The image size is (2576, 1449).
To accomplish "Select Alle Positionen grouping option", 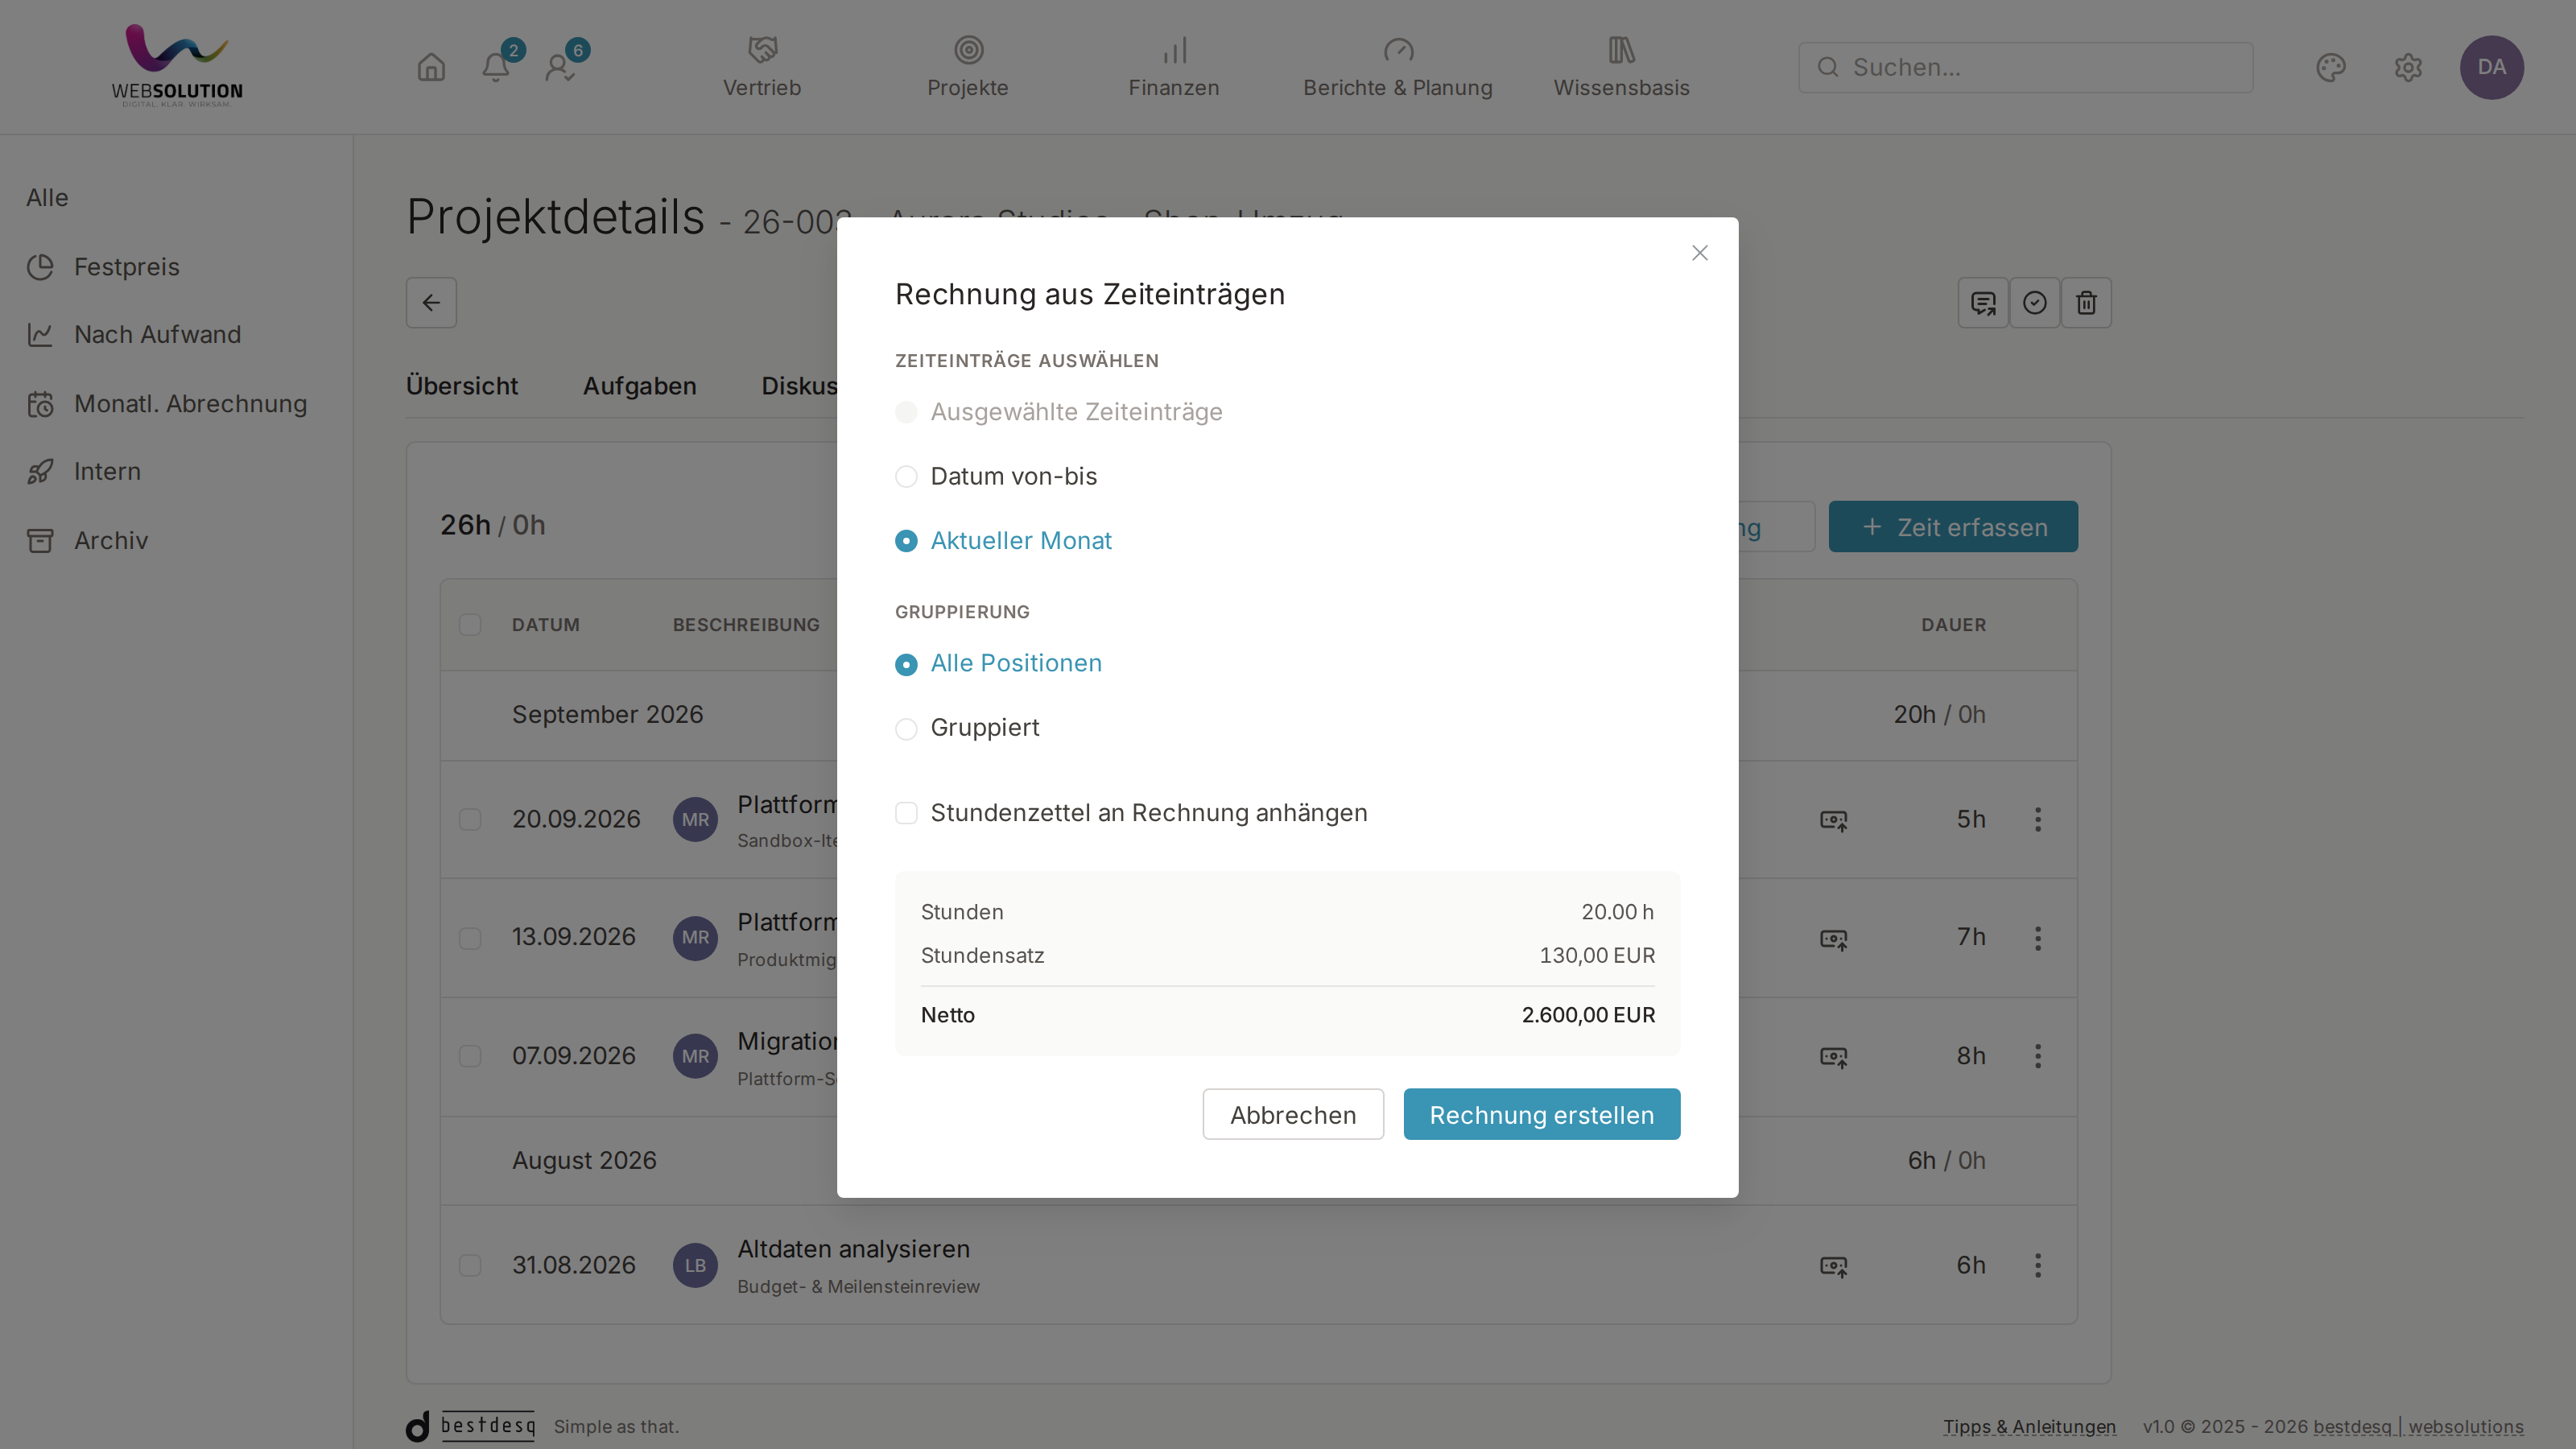I will (997, 663).
